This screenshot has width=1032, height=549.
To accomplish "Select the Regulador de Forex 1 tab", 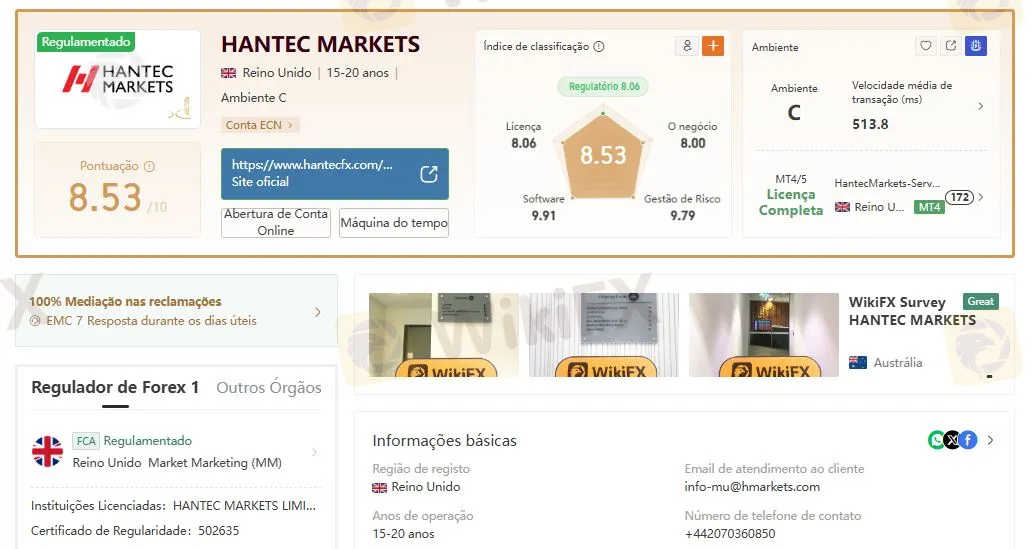I will [x=115, y=388].
